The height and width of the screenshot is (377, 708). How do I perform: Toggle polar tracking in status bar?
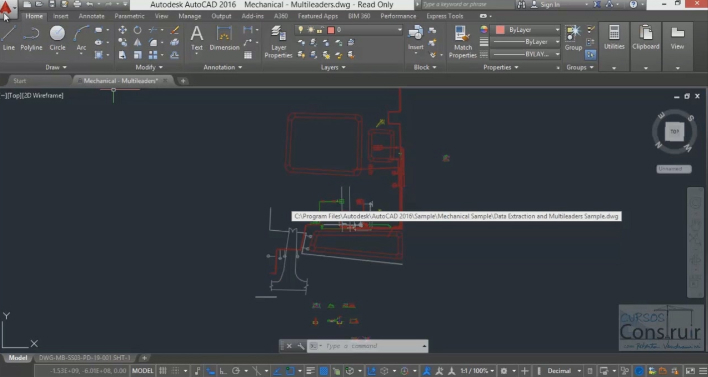click(236, 371)
